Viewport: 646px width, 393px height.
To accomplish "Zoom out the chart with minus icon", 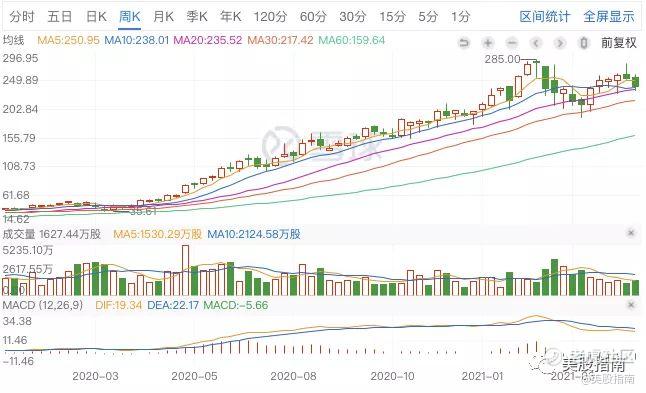I will click(512, 43).
